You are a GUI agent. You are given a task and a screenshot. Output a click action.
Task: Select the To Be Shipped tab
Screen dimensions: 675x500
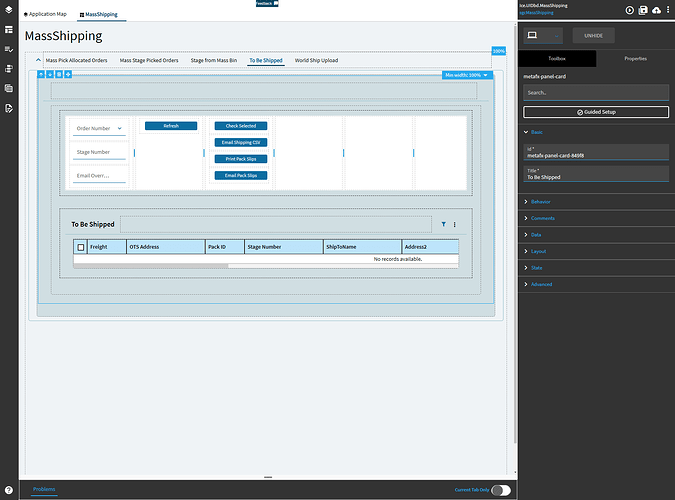pos(266,60)
